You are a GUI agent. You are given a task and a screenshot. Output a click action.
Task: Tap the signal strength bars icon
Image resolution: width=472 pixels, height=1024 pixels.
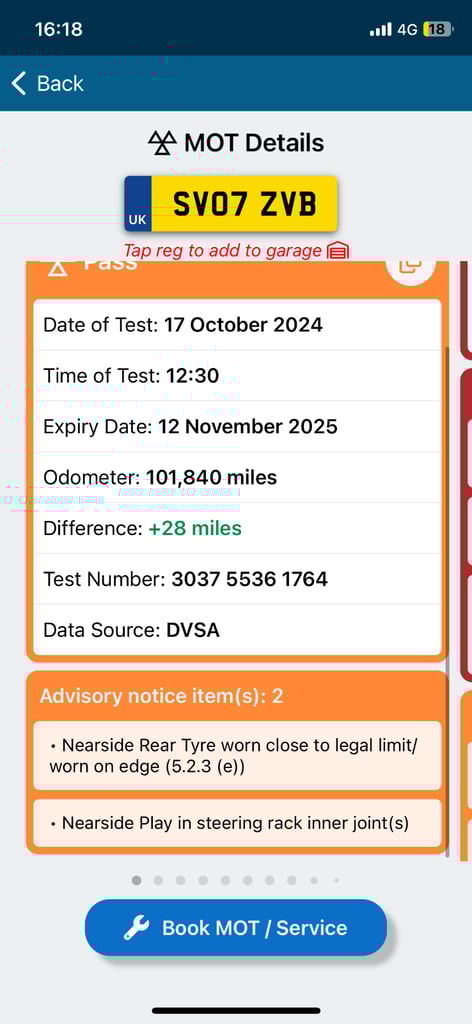381,29
